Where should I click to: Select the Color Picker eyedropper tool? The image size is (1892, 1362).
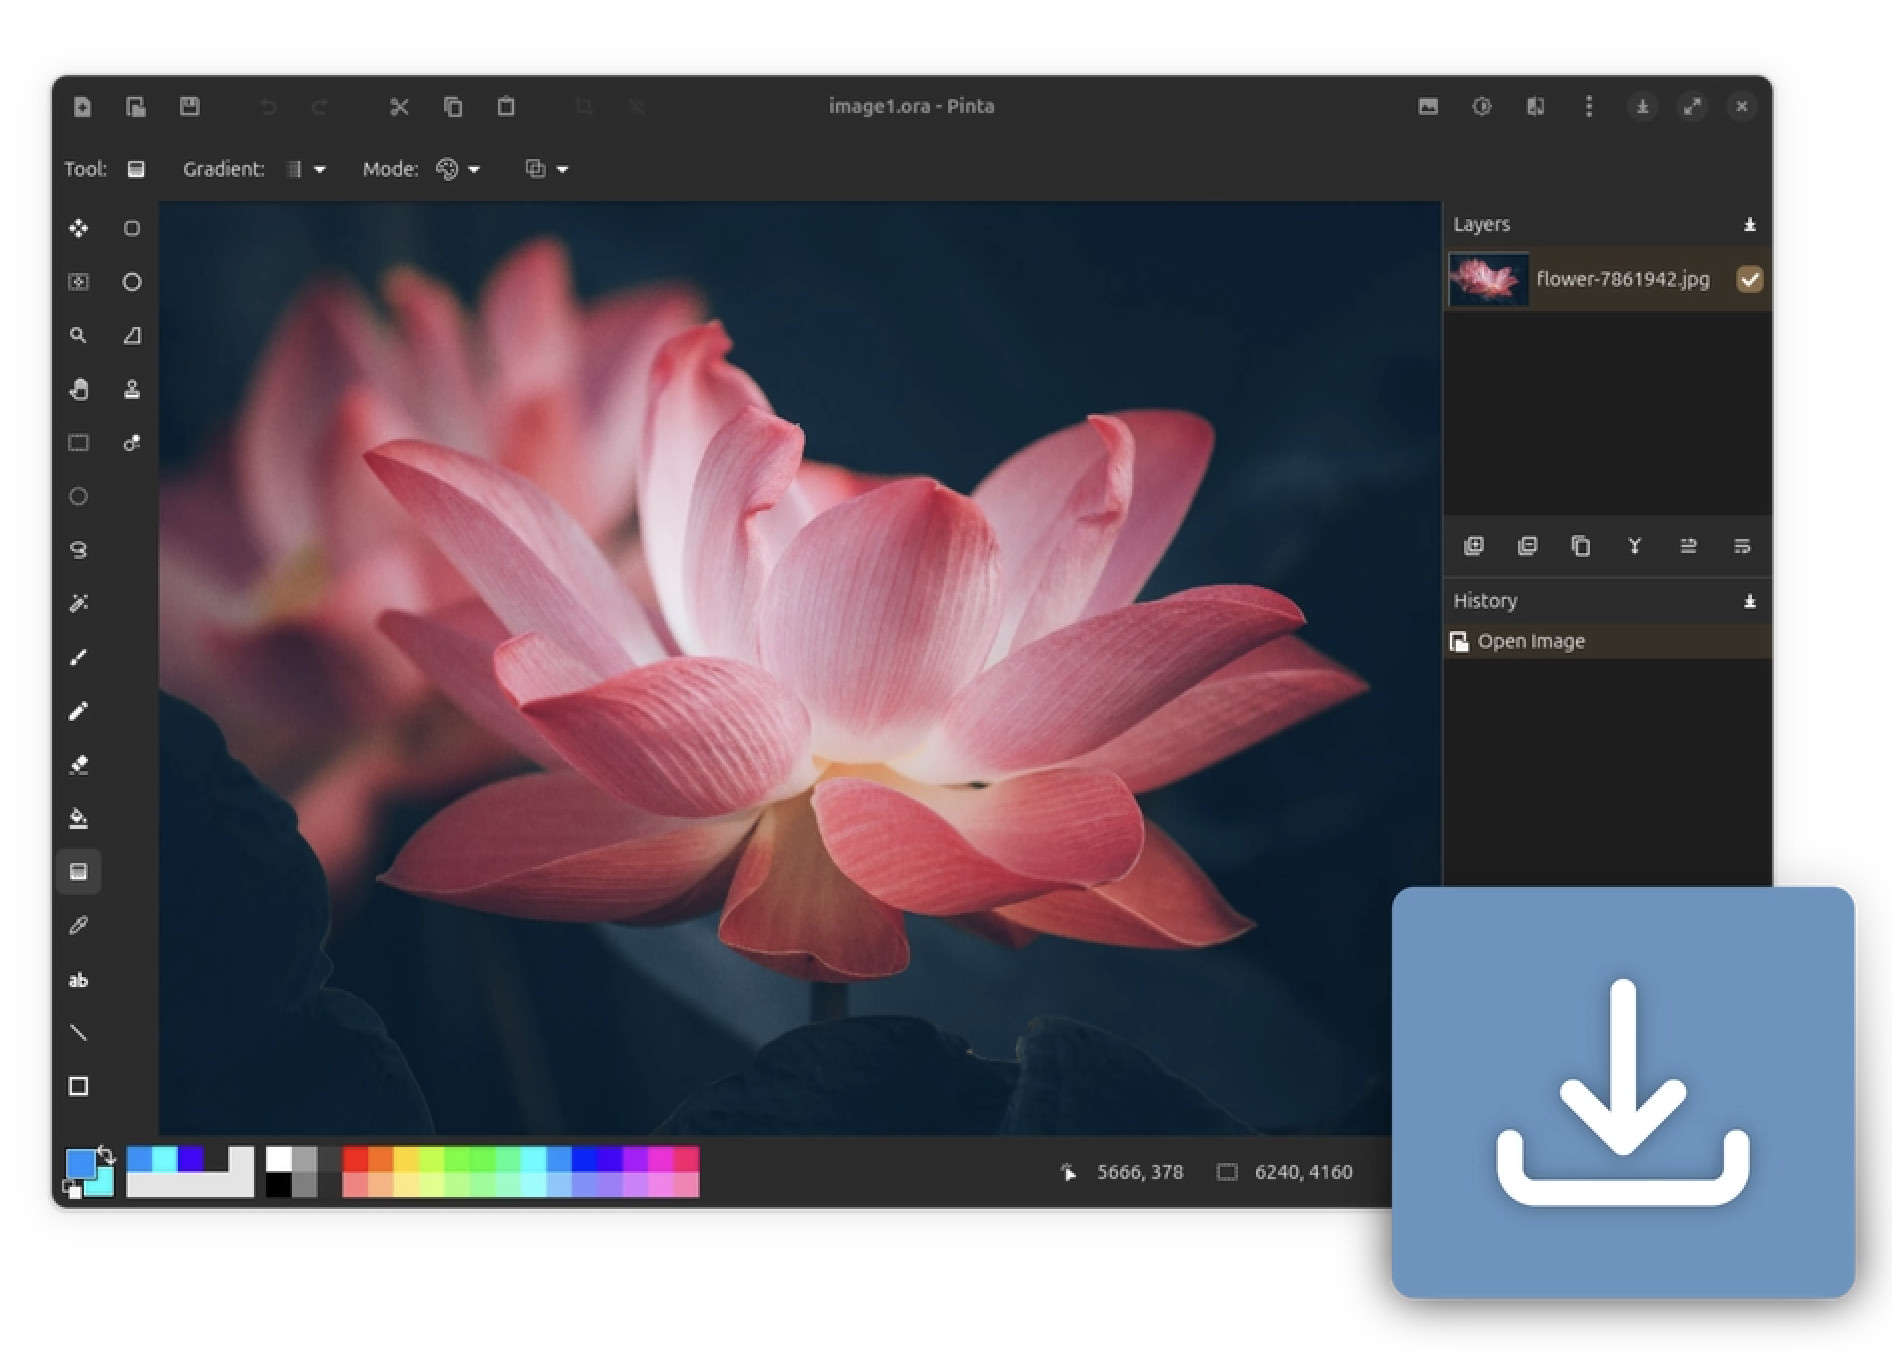78,926
